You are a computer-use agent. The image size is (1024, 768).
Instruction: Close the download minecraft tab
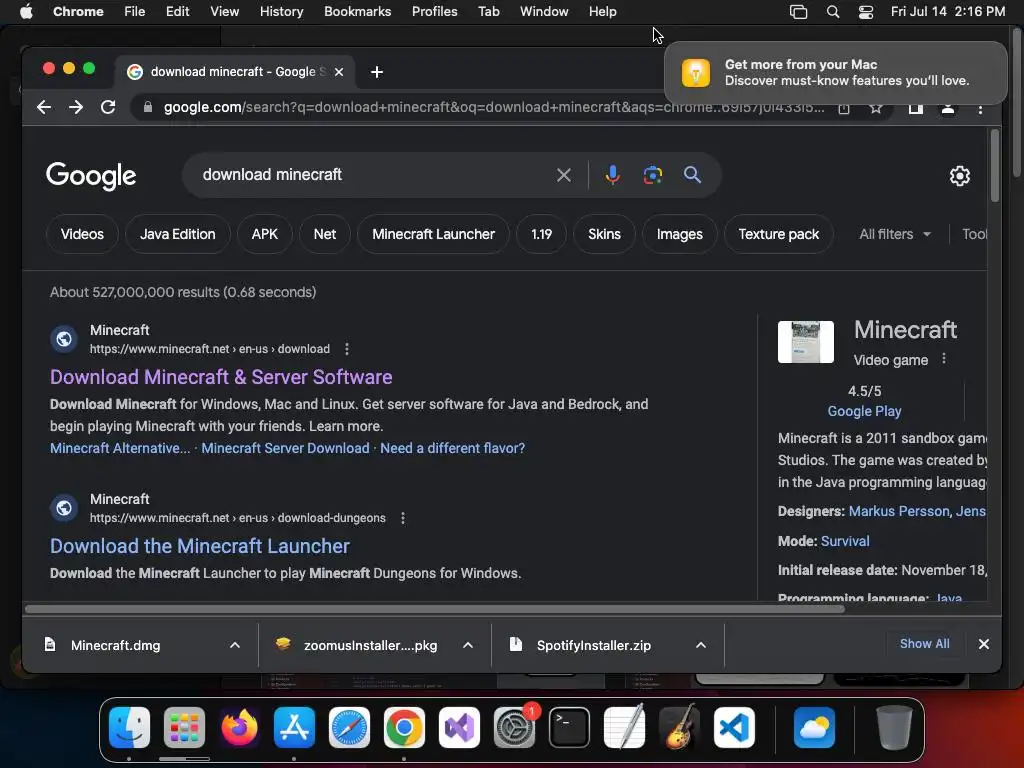(339, 72)
